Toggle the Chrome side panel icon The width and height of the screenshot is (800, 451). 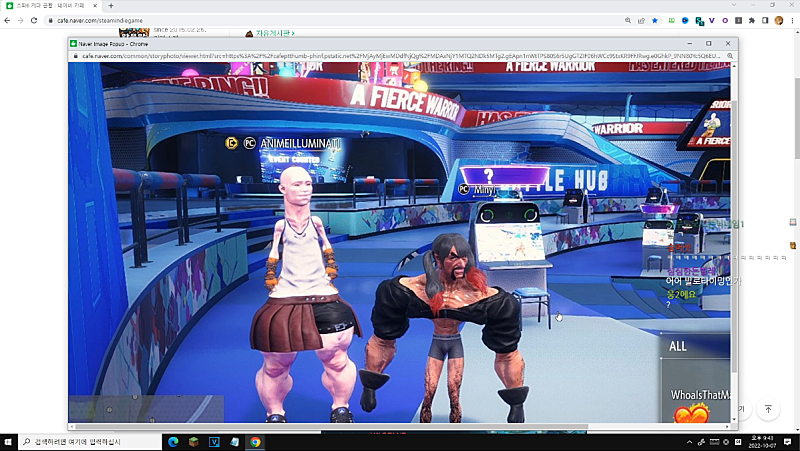tap(765, 20)
